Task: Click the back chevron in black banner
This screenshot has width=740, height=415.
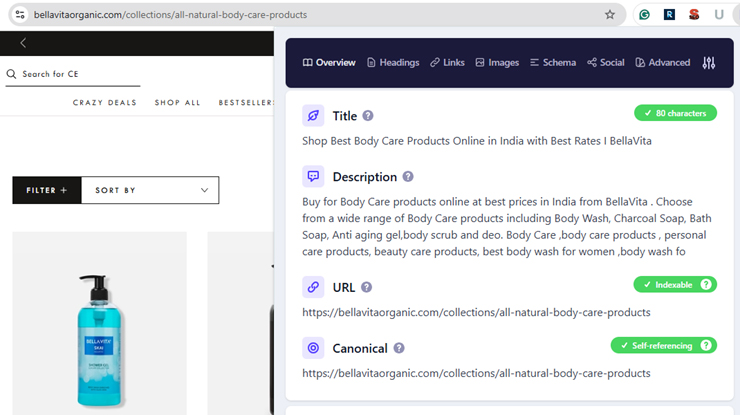Action: (23, 43)
